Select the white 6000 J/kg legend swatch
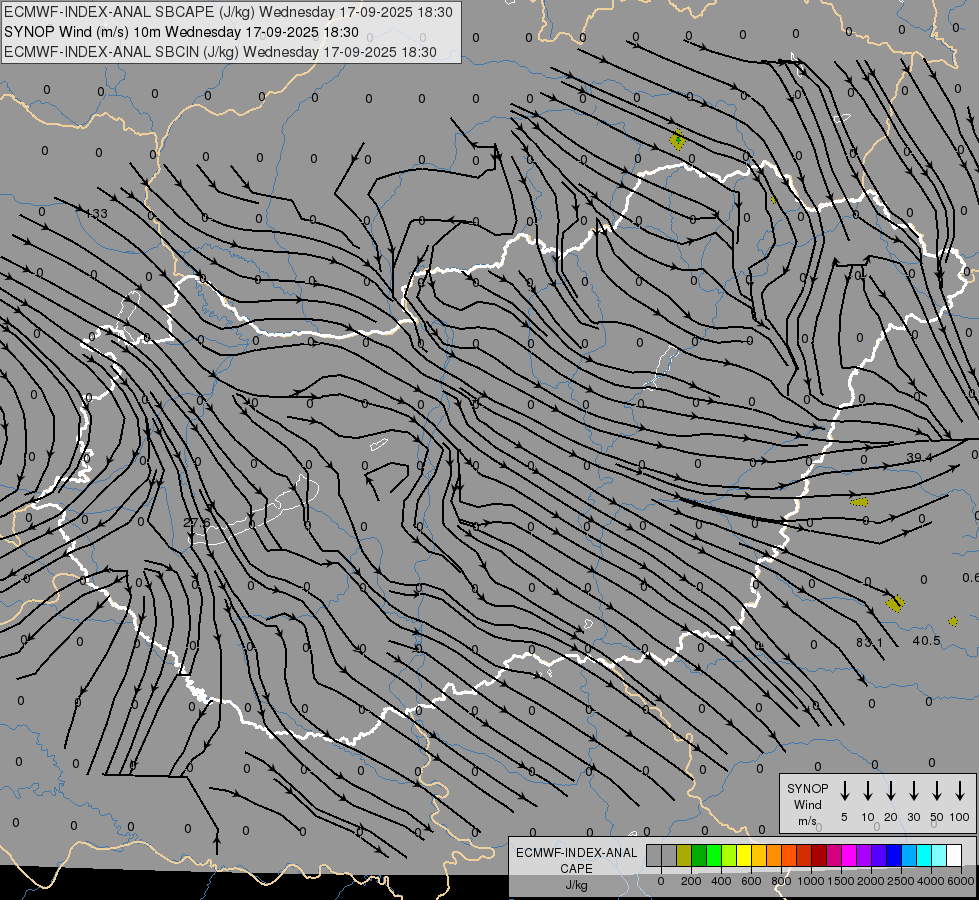Screen dimensions: 979x900 click(x=953, y=855)
